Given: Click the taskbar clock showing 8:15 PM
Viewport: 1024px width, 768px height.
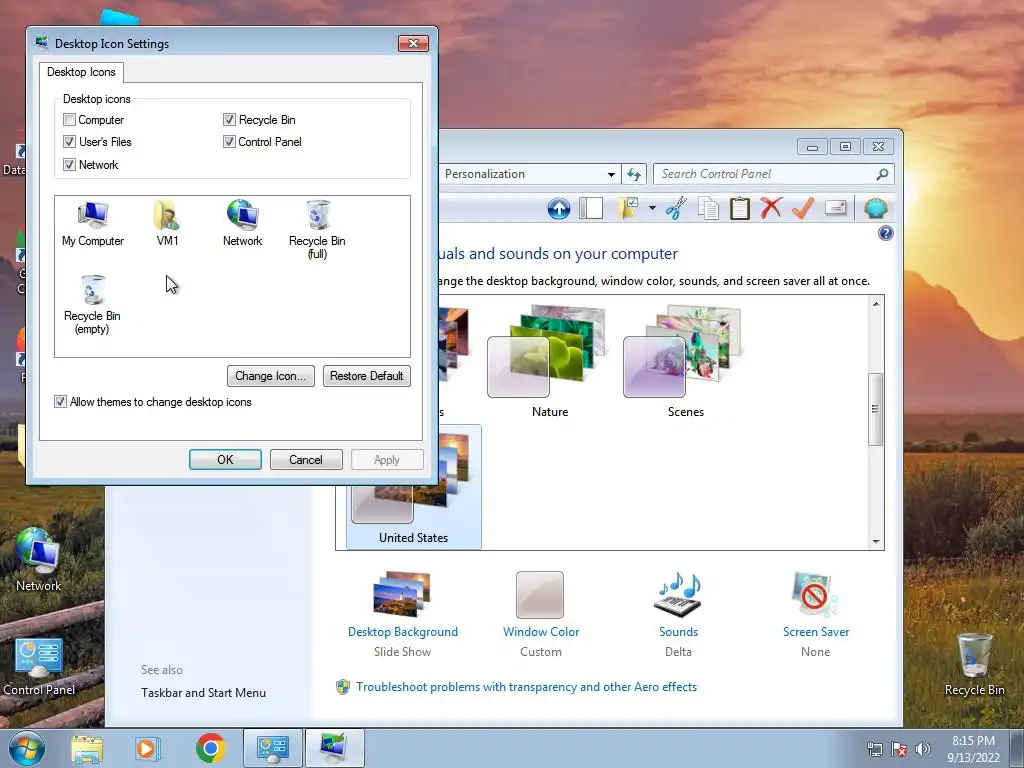Looking at the screenshot, I should pos(973,748).
